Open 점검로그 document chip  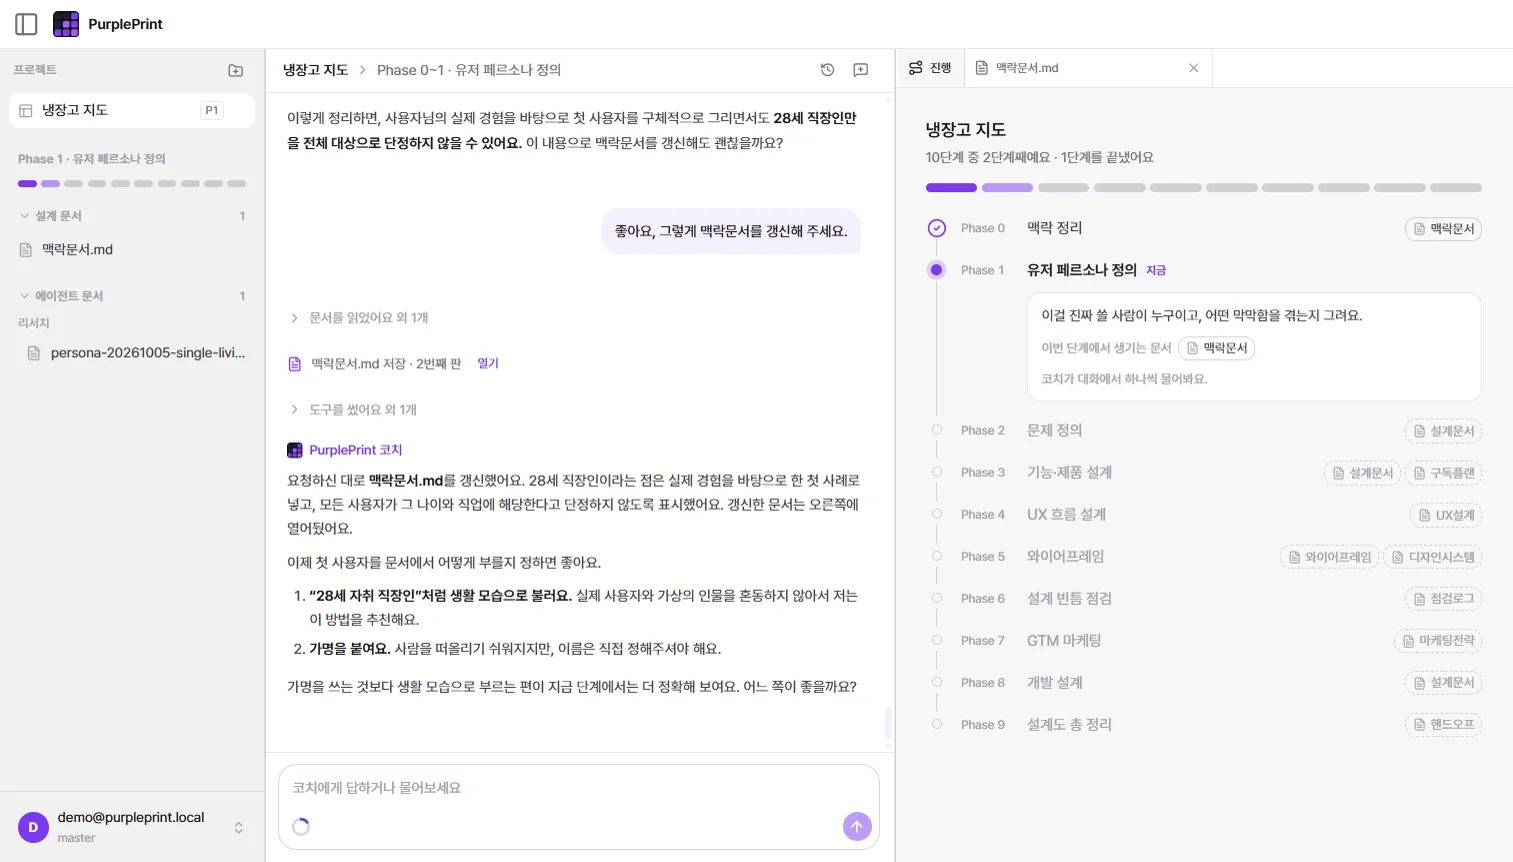(x=1443, y=599)
